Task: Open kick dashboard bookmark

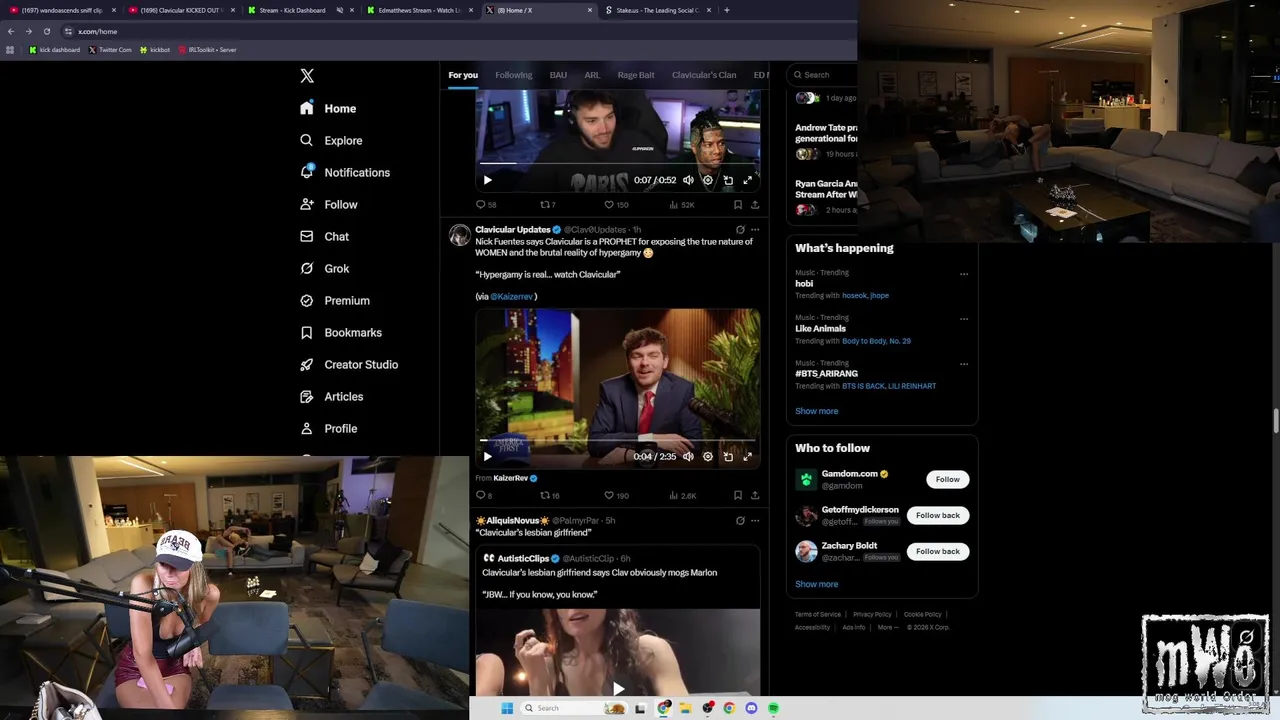Action: [x=54, y=49]
